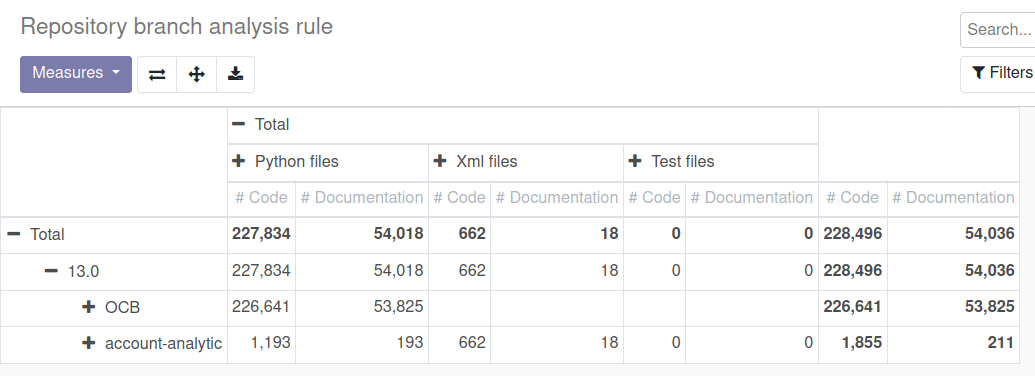Viewport: 1035px width, 376px height.
Task: Download the pivot table as a spreadsheet
Action: (235, 75)
